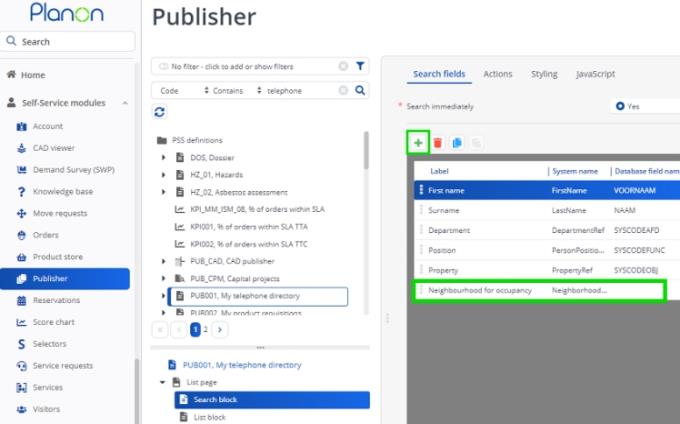Click the blue copy field icon
The image size is (680, 424).
[456, 143]
